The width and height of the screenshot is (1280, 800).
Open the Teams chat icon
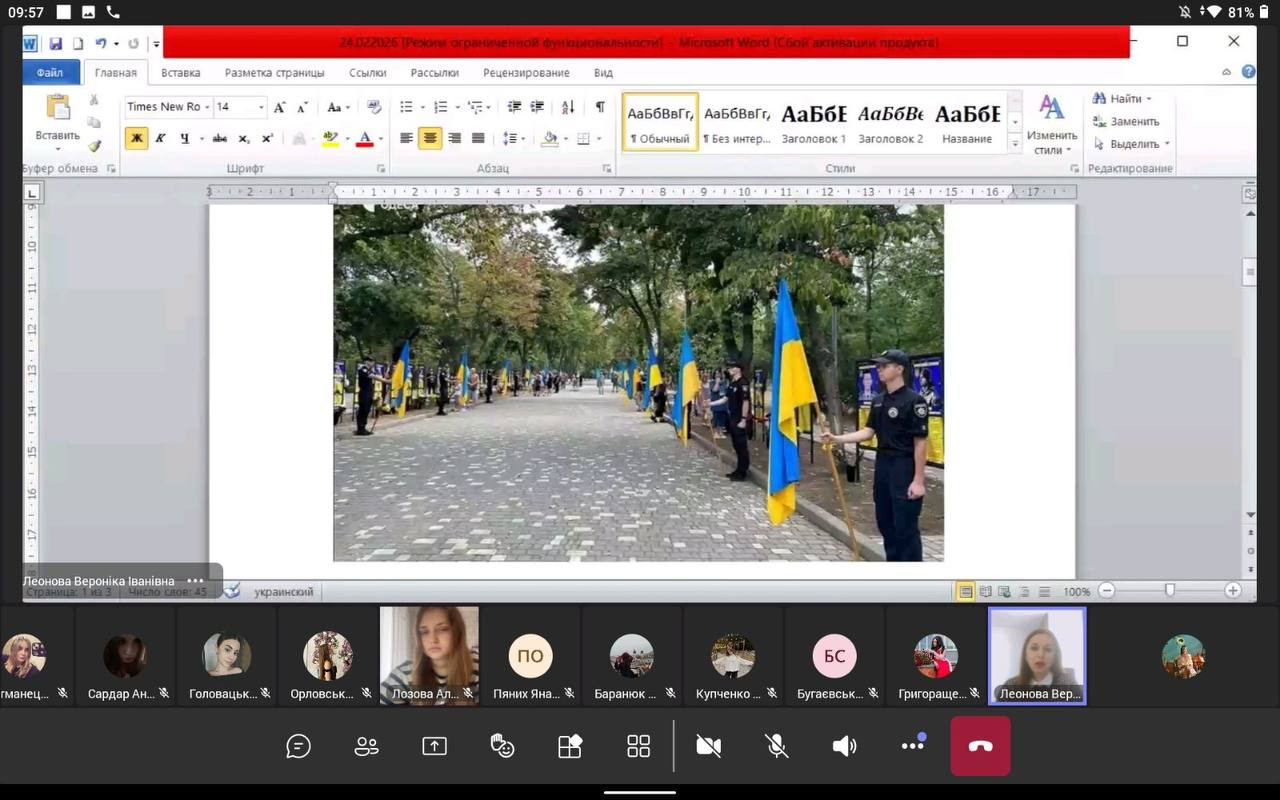298,746
